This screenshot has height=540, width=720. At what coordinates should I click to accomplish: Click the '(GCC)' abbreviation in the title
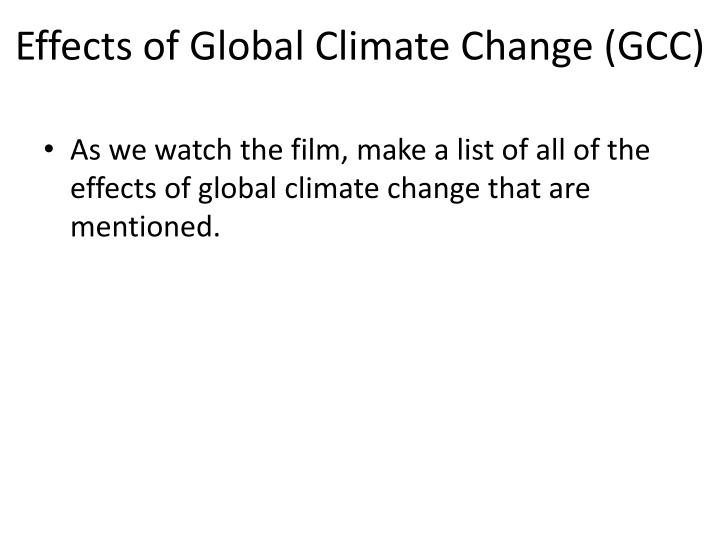coord(654,48)
